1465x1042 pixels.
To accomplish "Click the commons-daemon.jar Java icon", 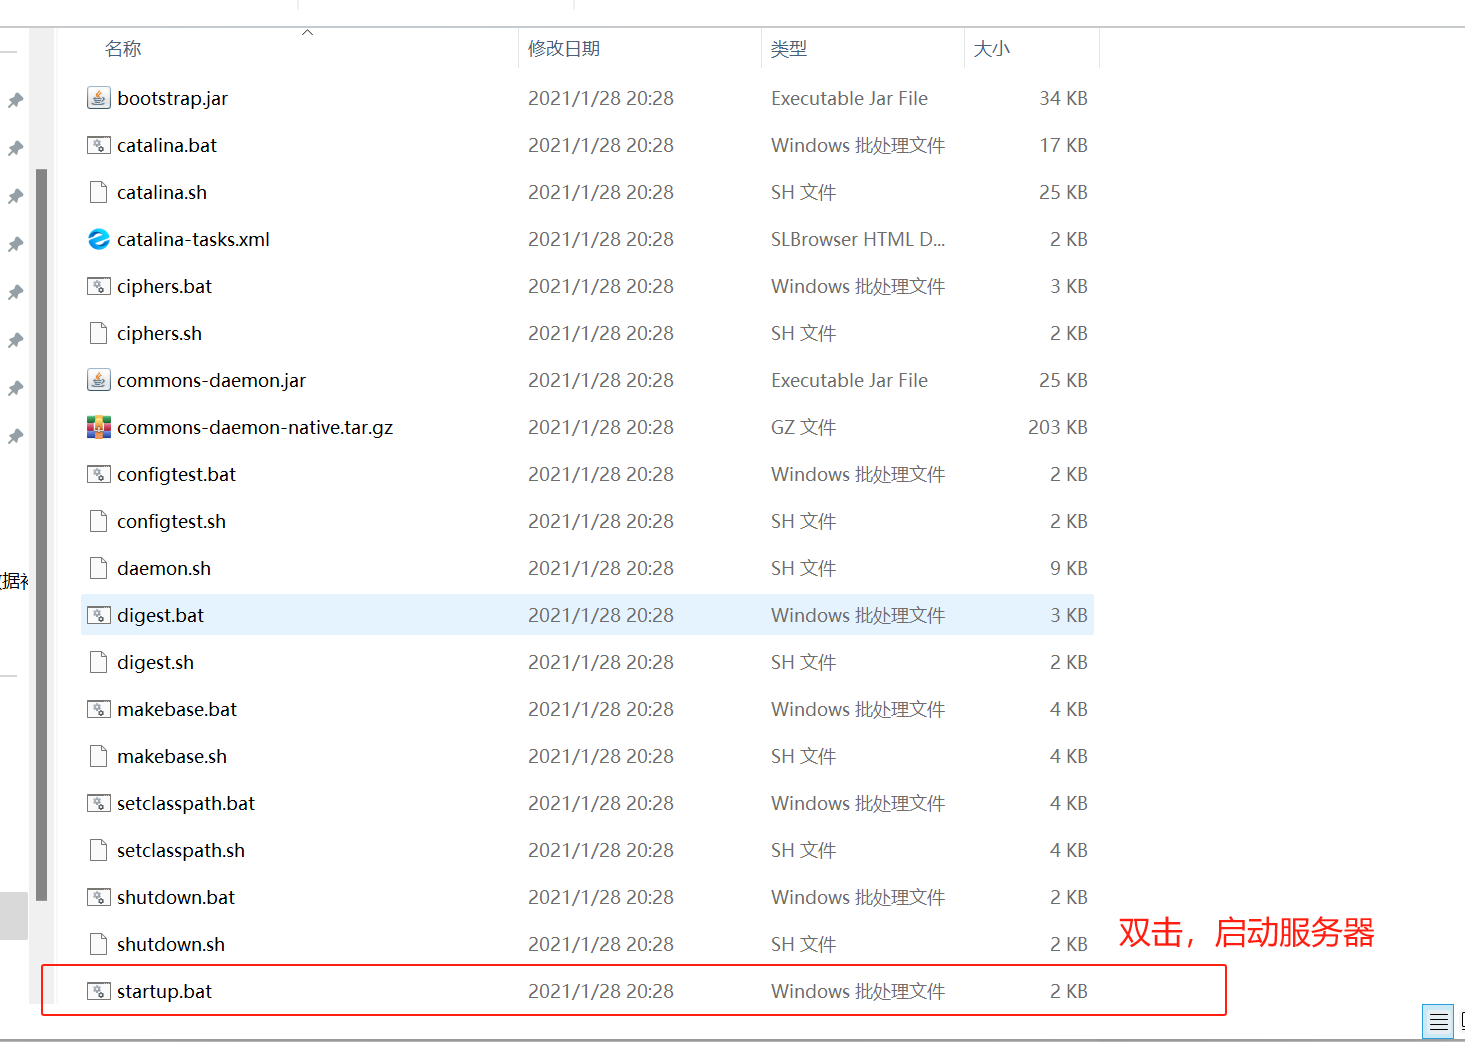I will (98, 380).
